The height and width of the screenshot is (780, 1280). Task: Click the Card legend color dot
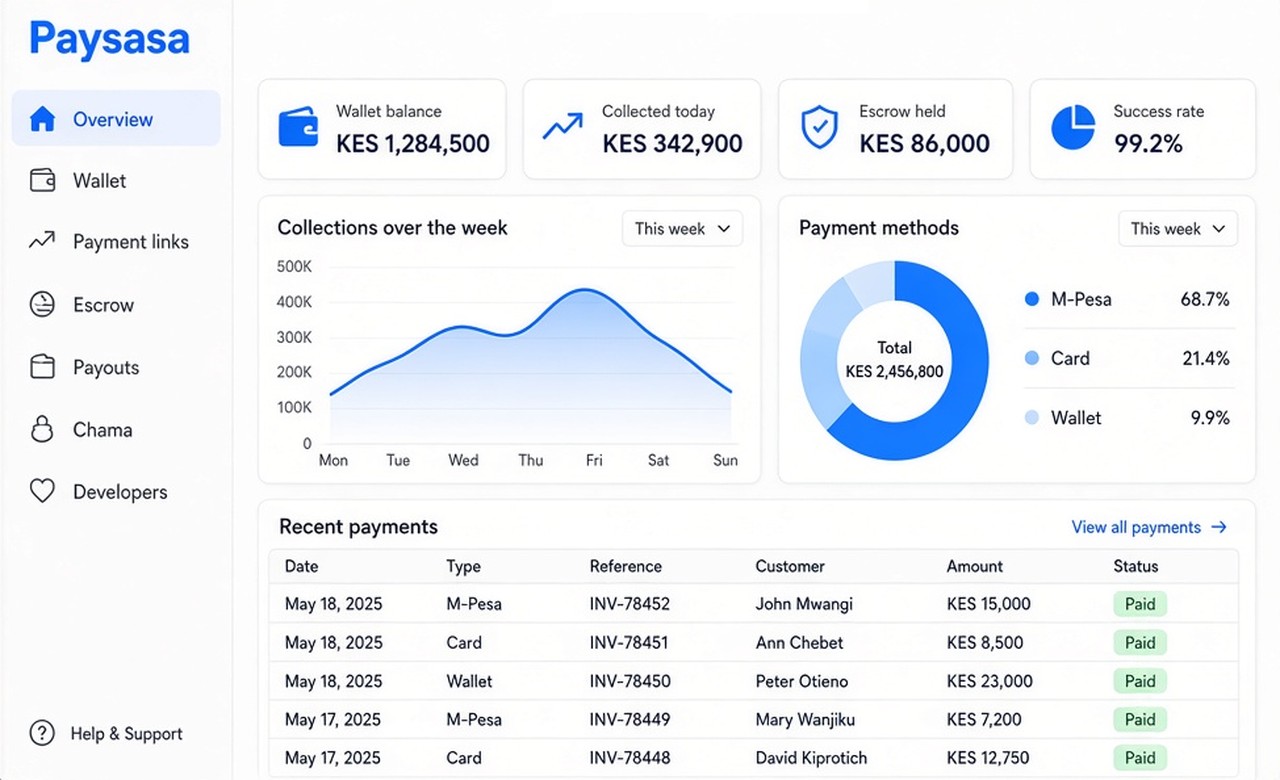tap(1032, 358)
